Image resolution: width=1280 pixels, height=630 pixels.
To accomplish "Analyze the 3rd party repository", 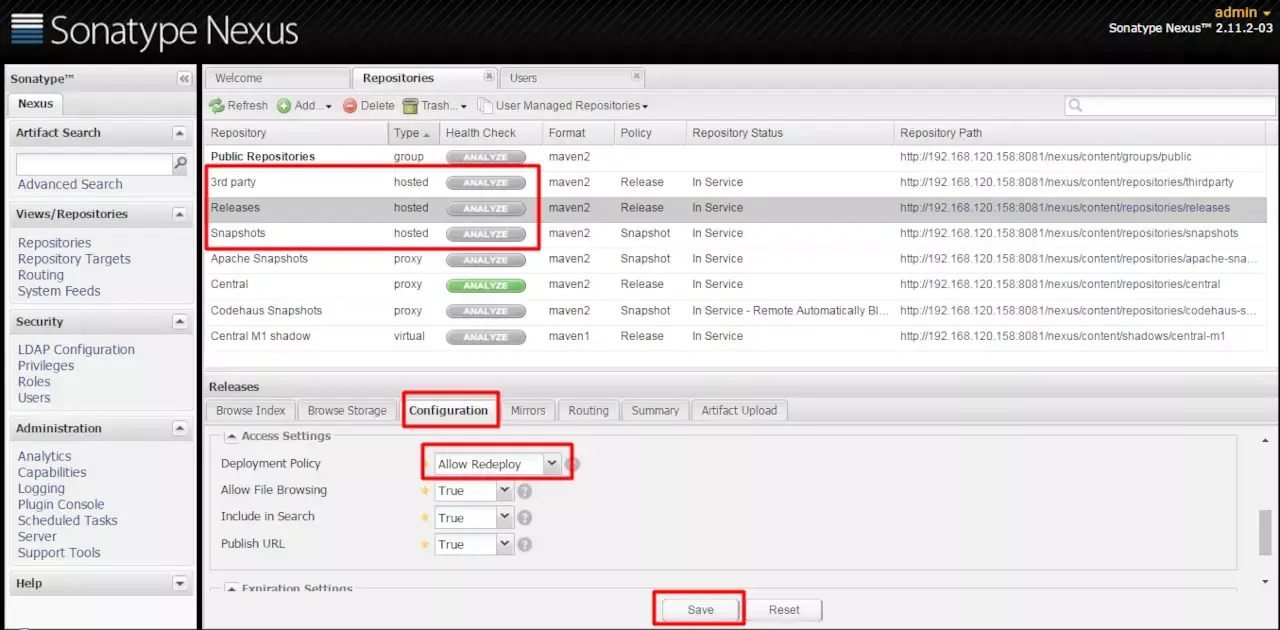I will (x=486, y=183).
